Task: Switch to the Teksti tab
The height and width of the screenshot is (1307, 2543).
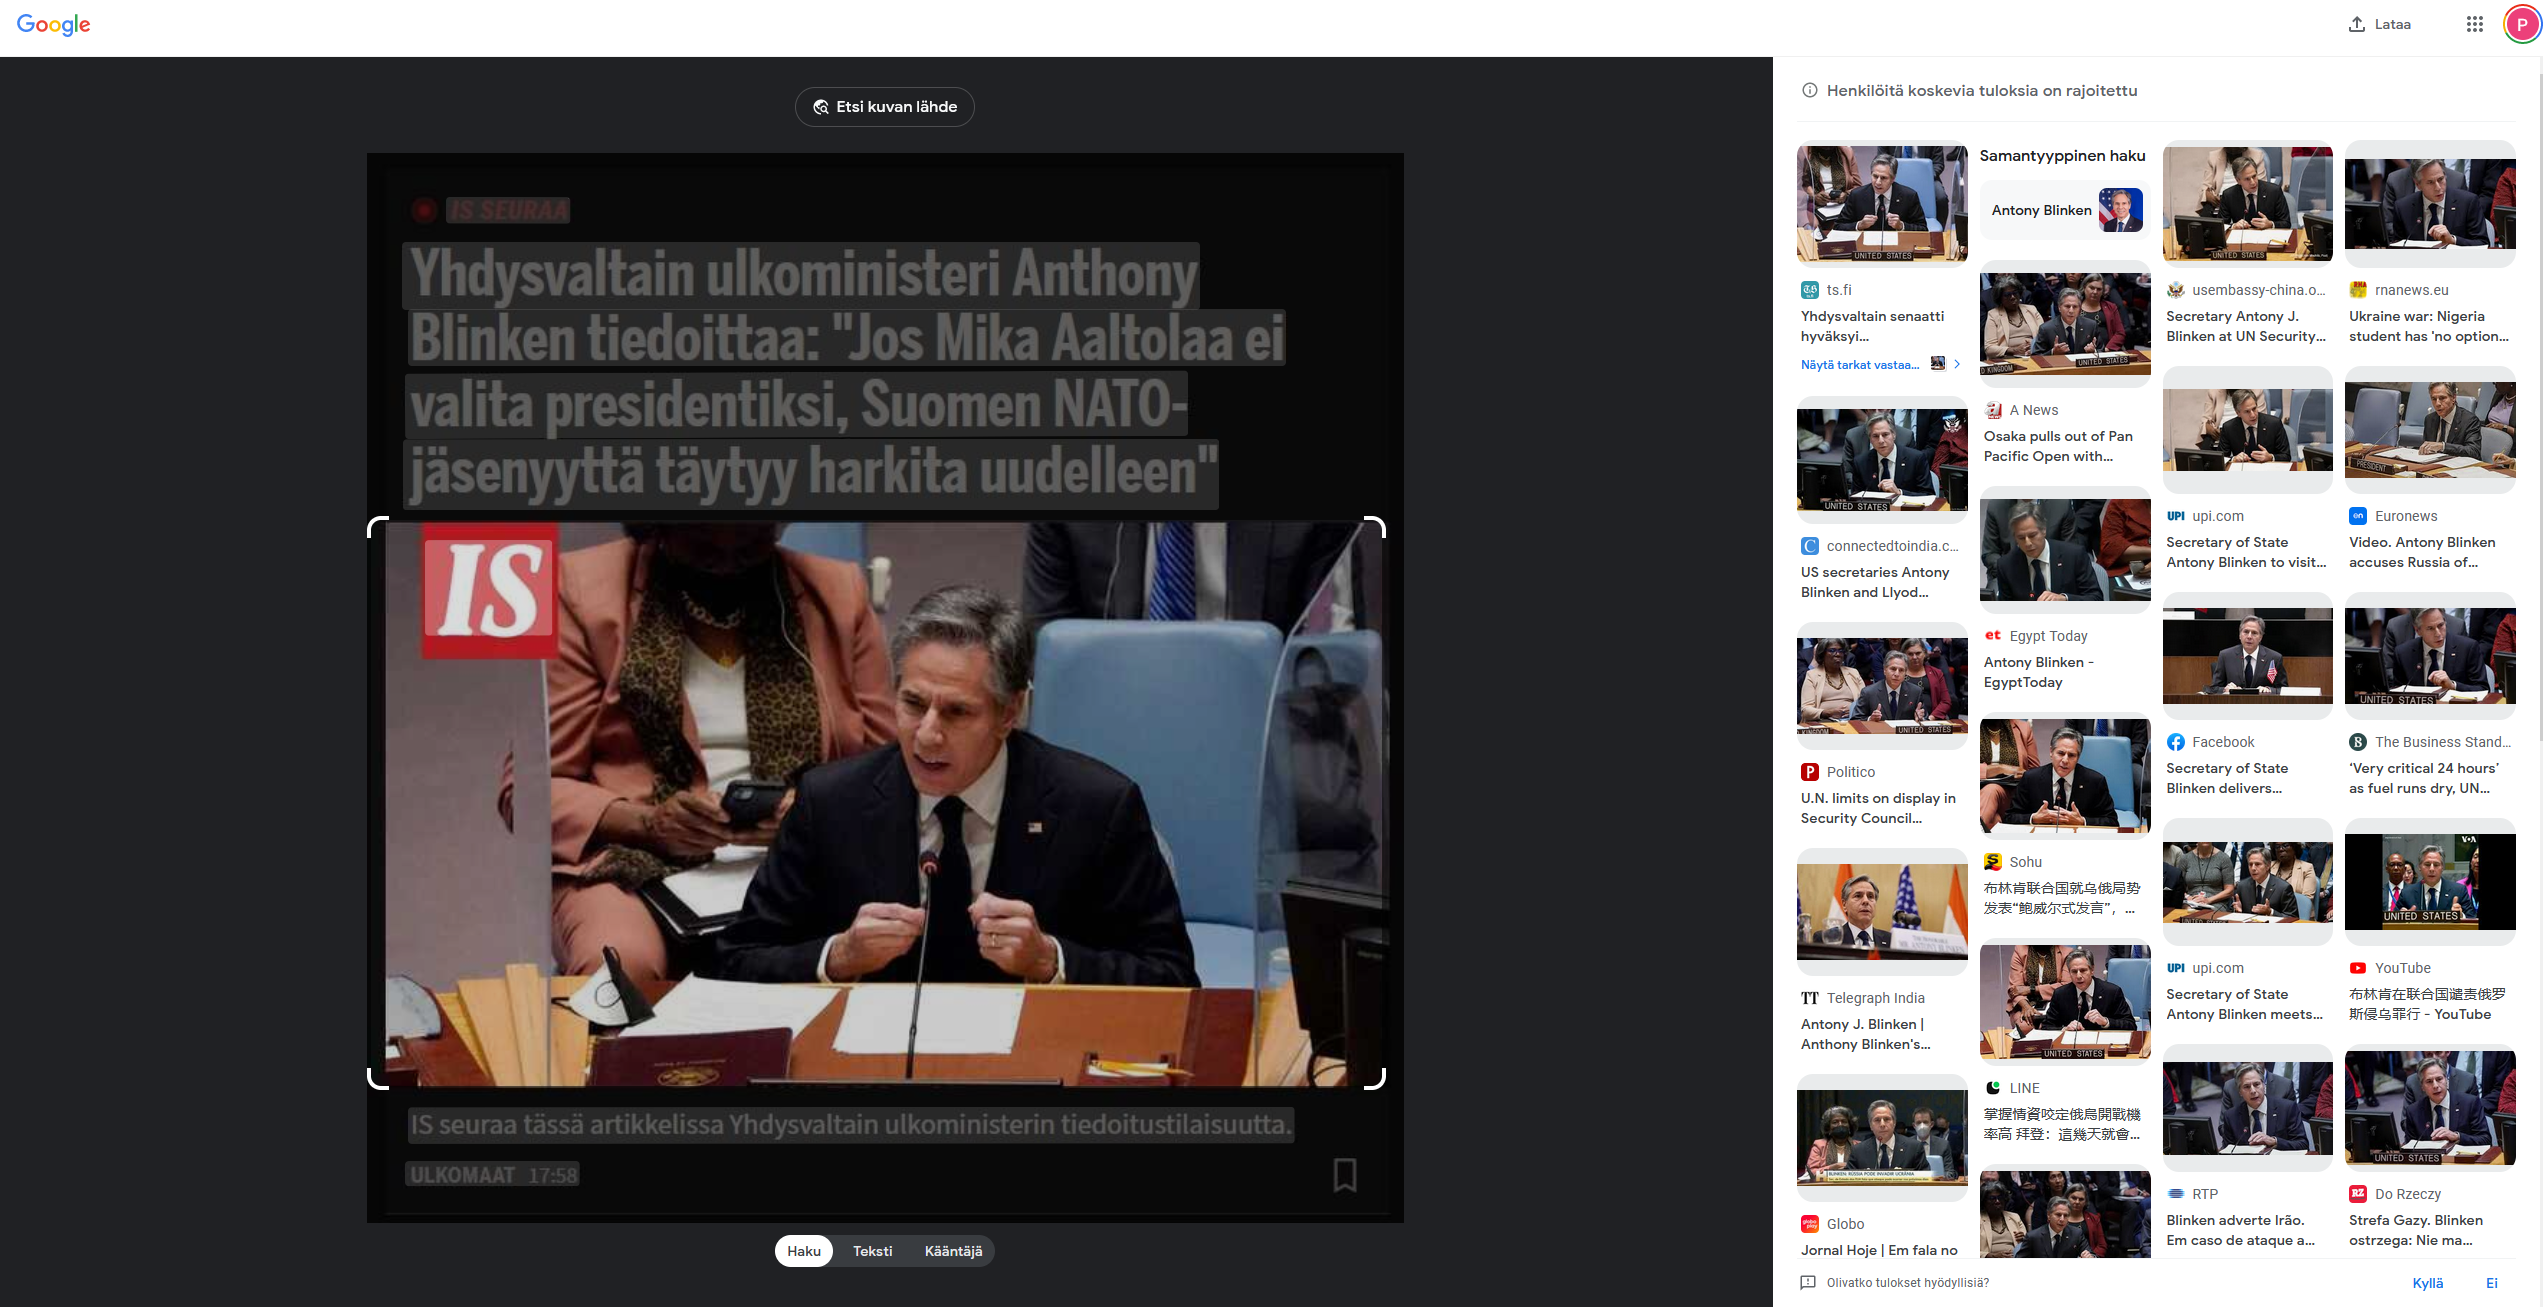Action: point(872,1251)
